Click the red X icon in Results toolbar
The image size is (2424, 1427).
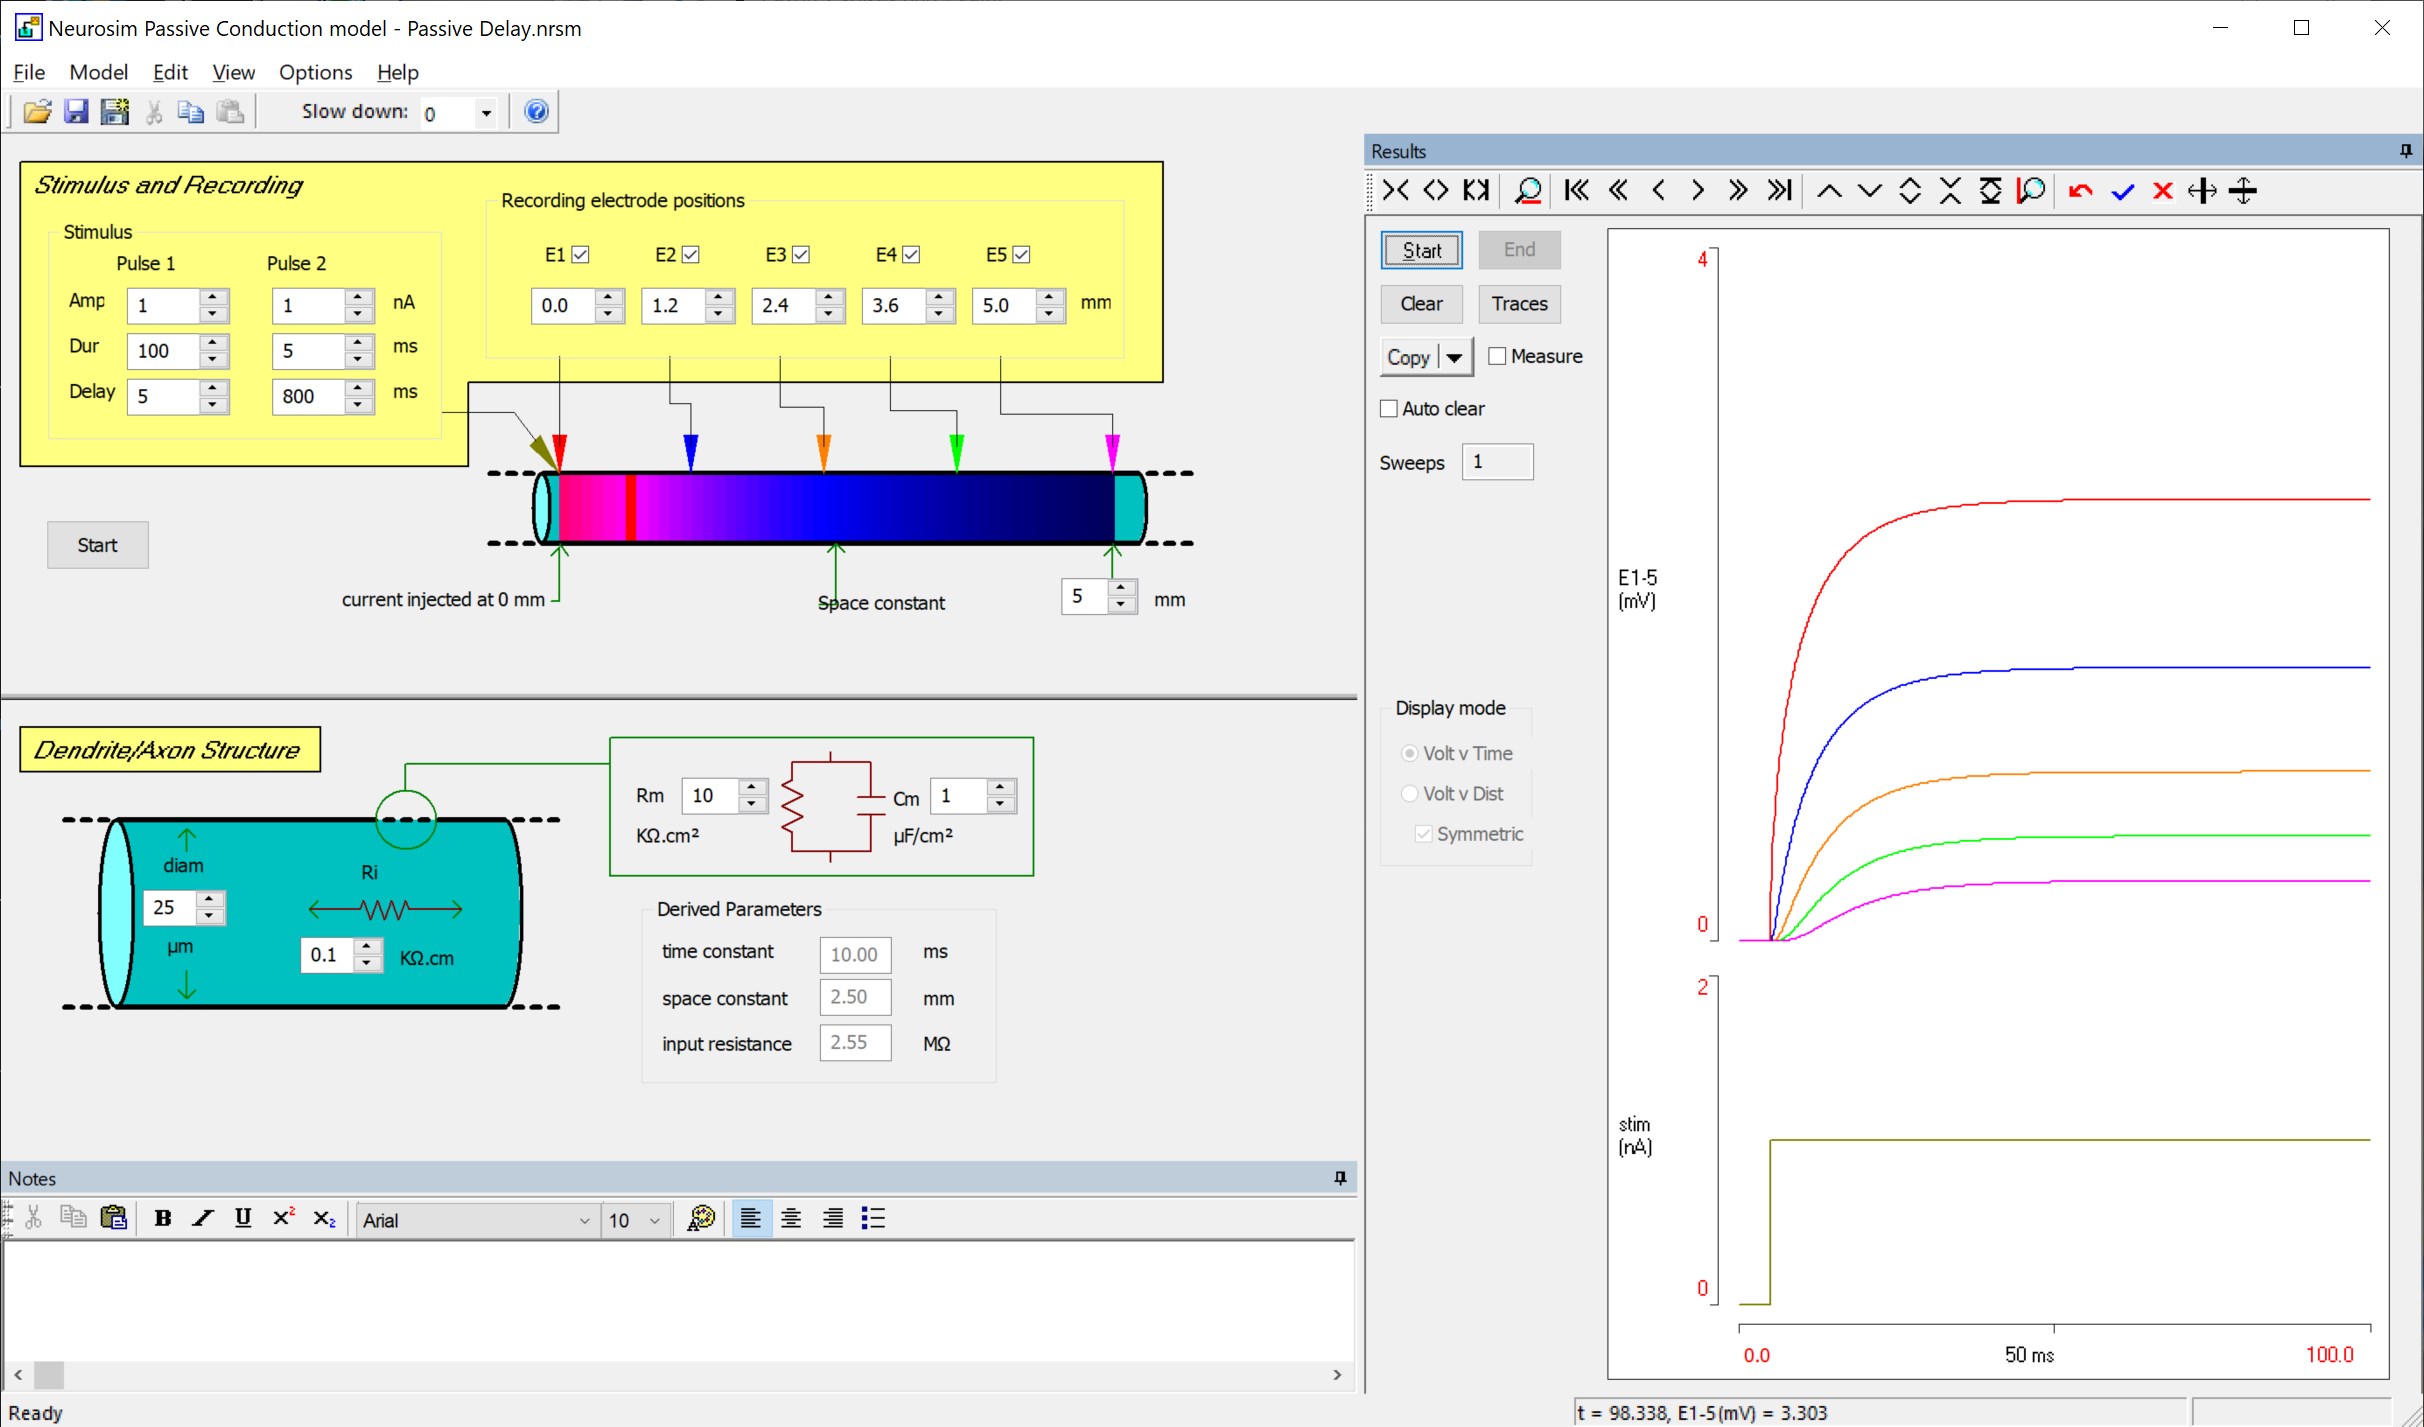[2162, 191]
